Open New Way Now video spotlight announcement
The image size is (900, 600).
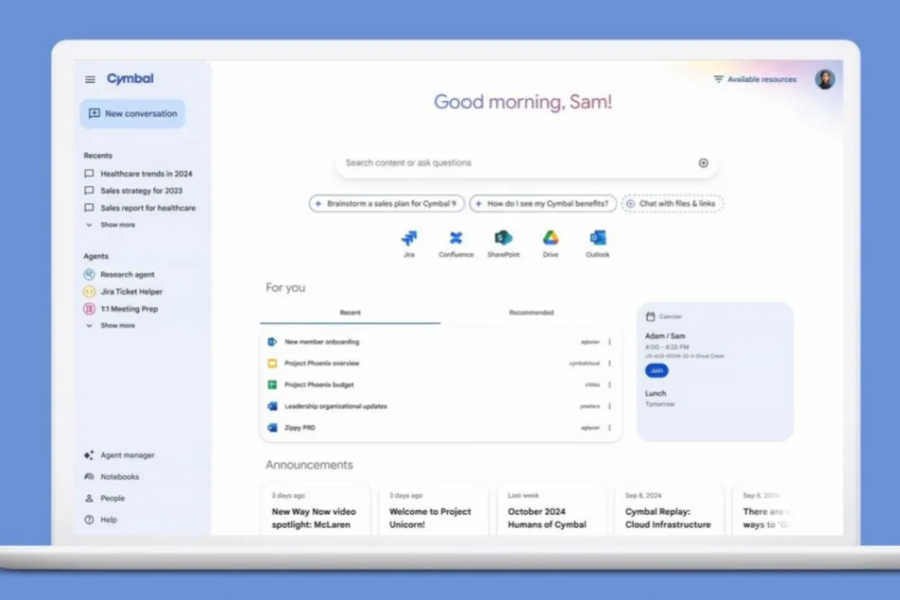point(315,511)
